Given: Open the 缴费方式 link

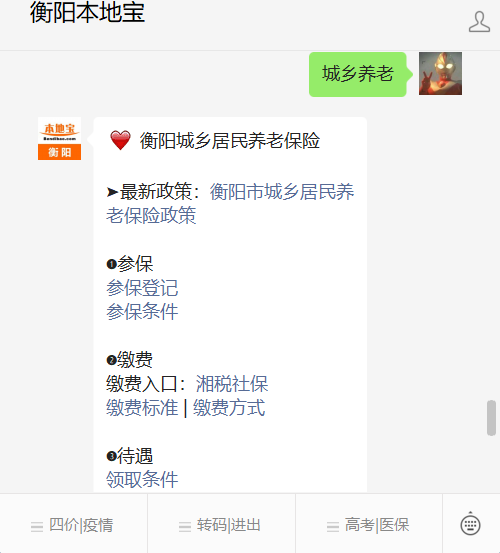Looking at the screenshot, I should tap(229, 408).
